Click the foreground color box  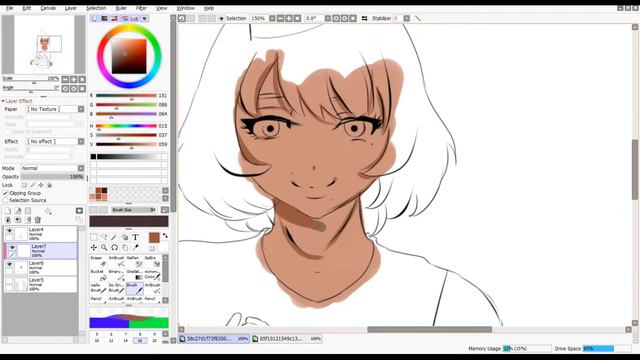click(x=154, y=238)
